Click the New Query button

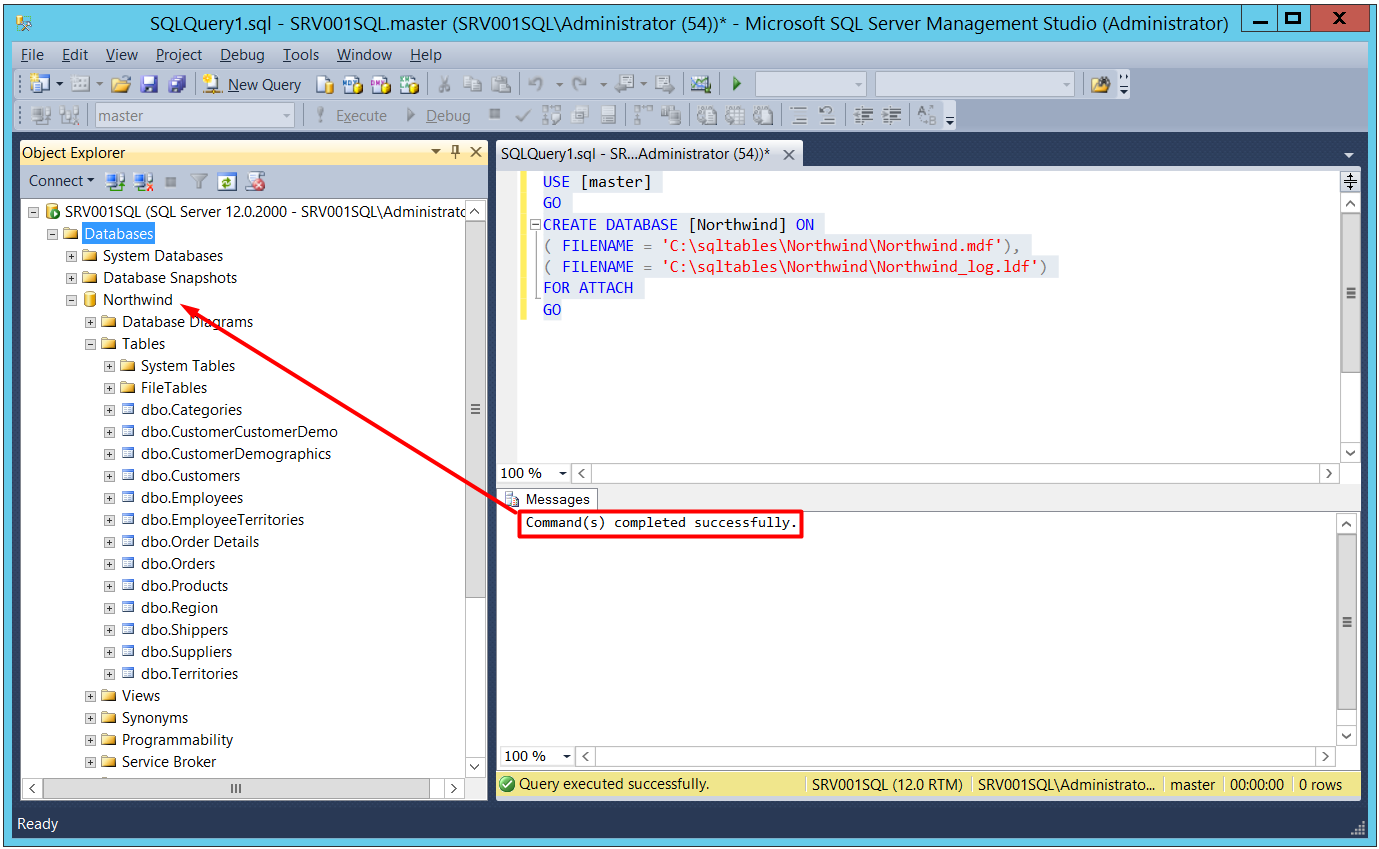click(251, 85)
